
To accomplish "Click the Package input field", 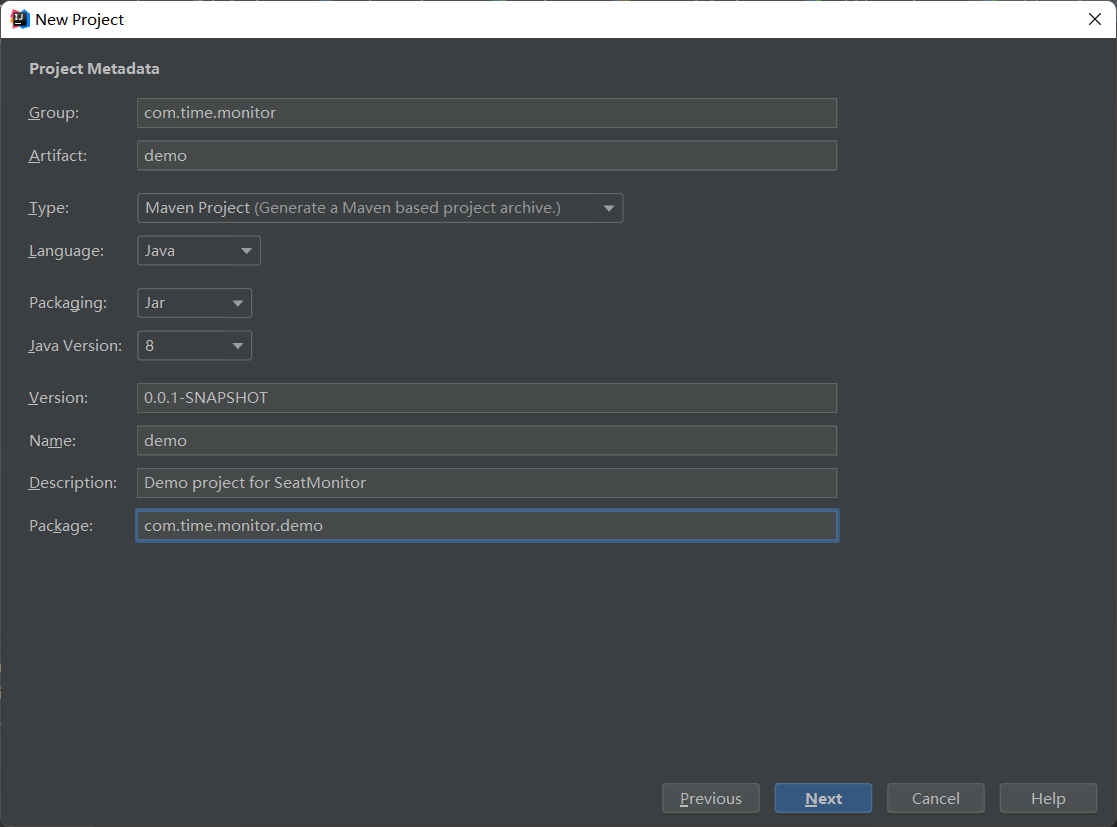I will [x=486, y=526].
